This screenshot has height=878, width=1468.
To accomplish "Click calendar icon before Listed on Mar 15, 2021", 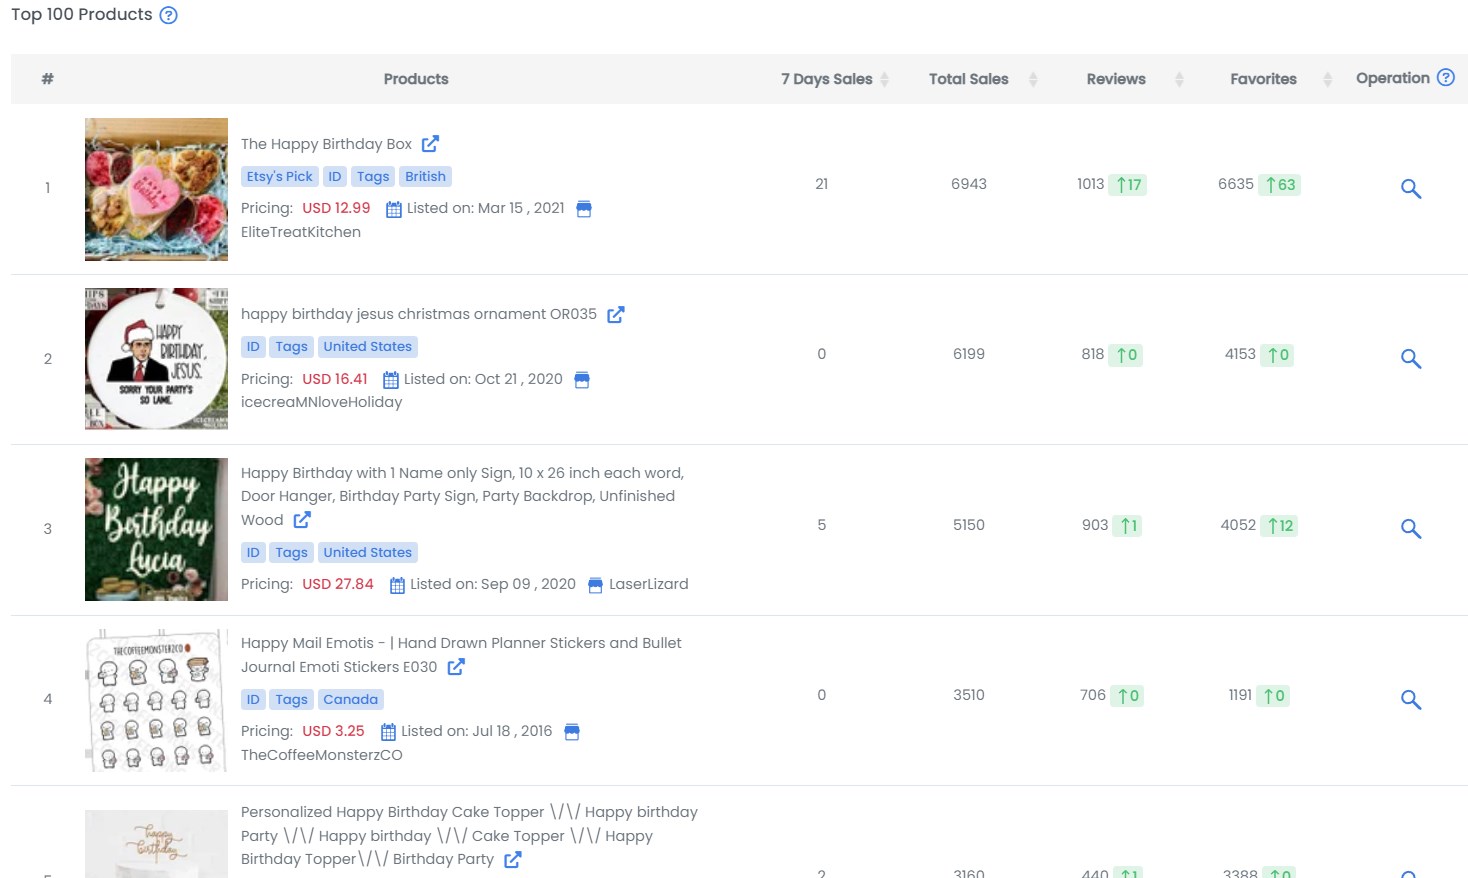I will (x=394, y=209).
